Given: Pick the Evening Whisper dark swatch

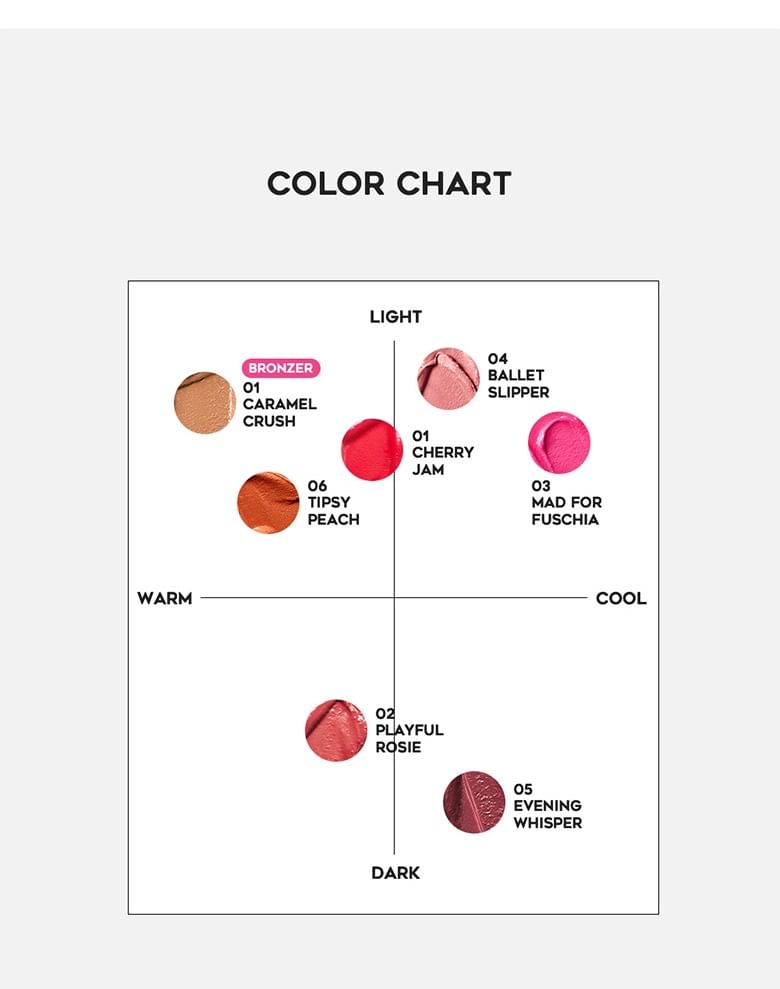Looking at the screenshot, I should point(474,802).
